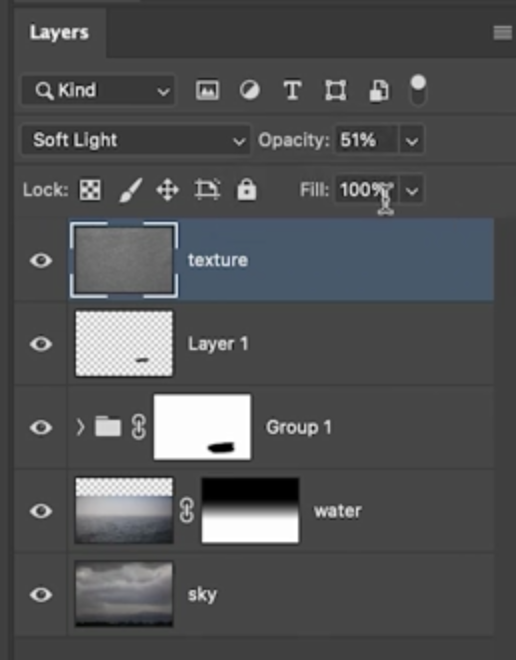This screenshot has height=660, width=516.
Task: Open the Layers panel menu
Action: 503,32
